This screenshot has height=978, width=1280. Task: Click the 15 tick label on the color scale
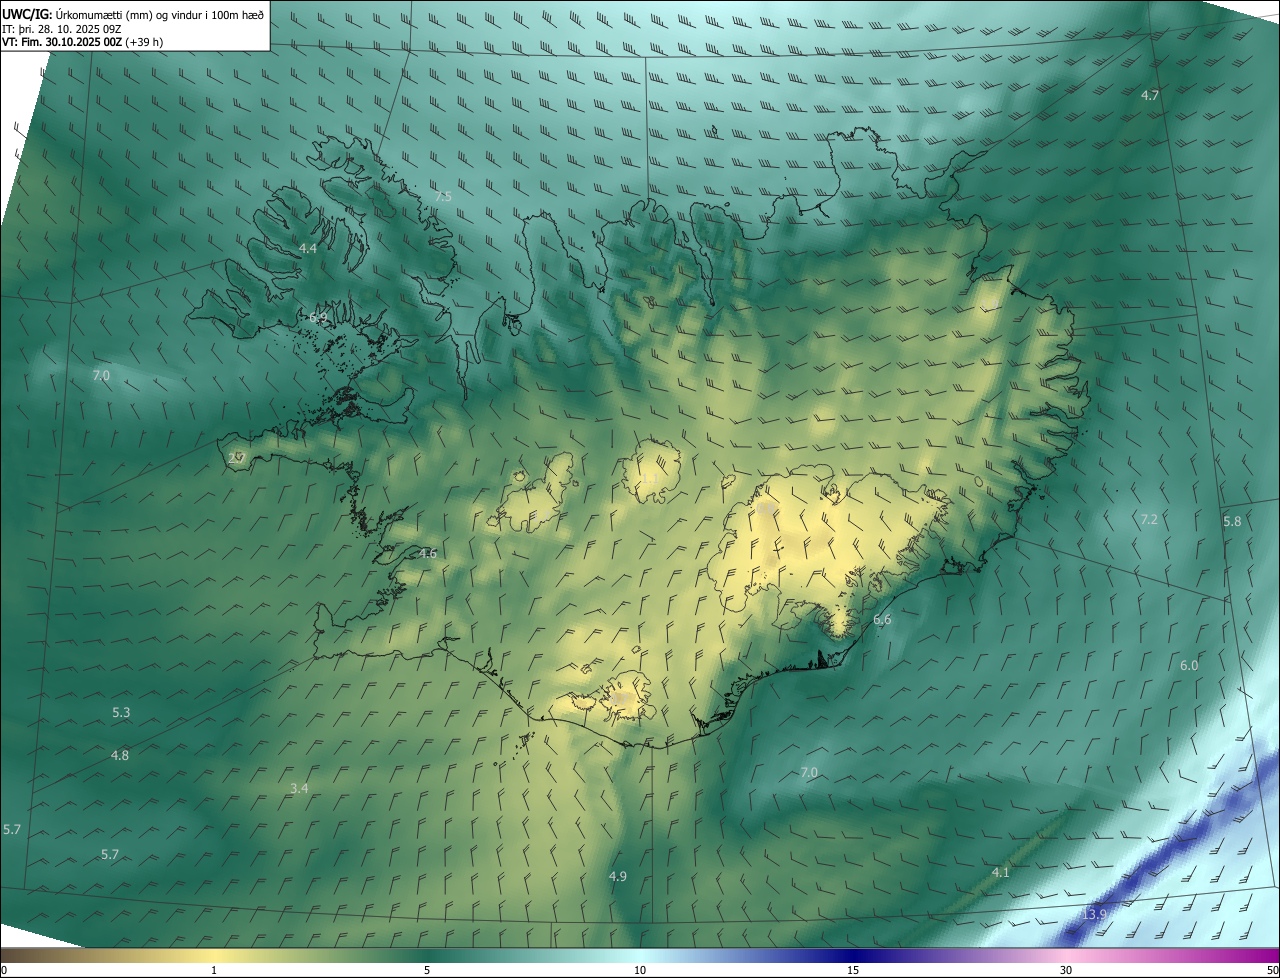pos(853,970)
